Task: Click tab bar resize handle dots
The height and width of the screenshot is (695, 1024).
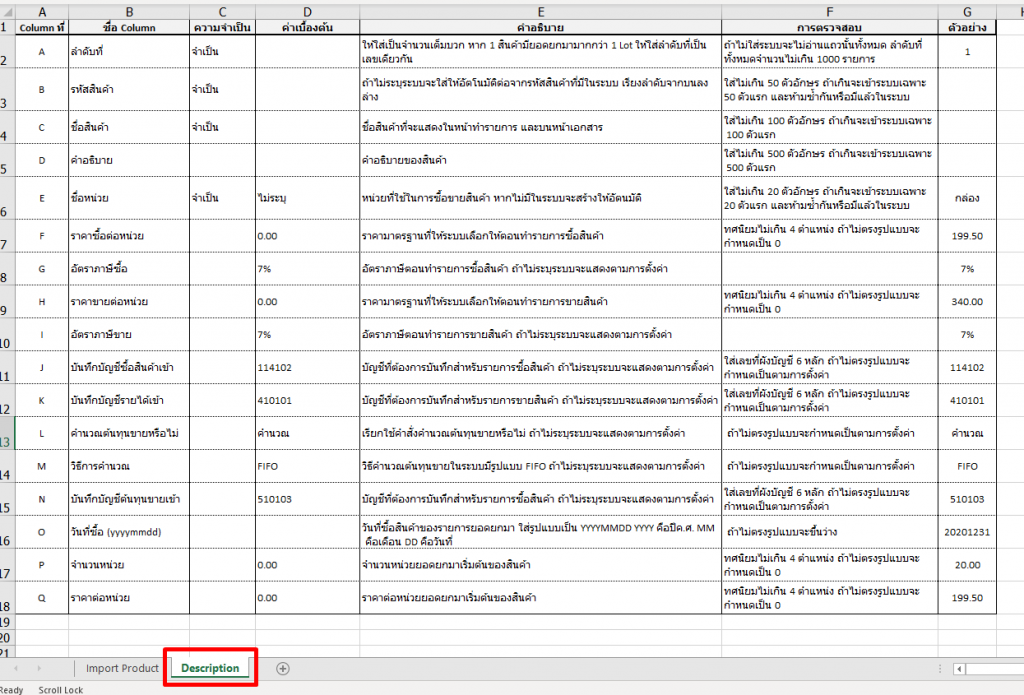Action: click(x=939, y=668)
